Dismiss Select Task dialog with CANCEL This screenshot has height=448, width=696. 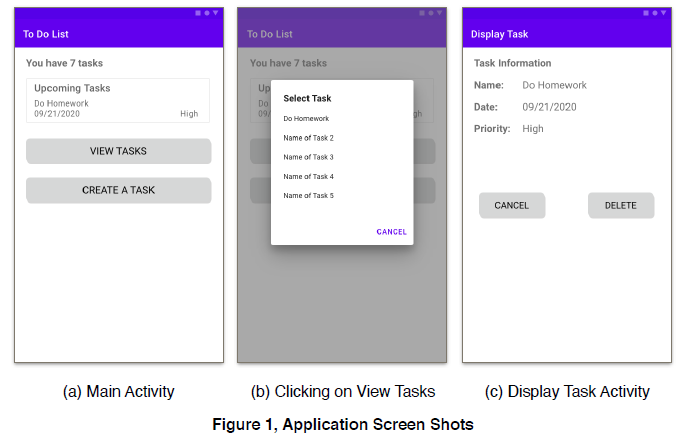coord(392,232)
